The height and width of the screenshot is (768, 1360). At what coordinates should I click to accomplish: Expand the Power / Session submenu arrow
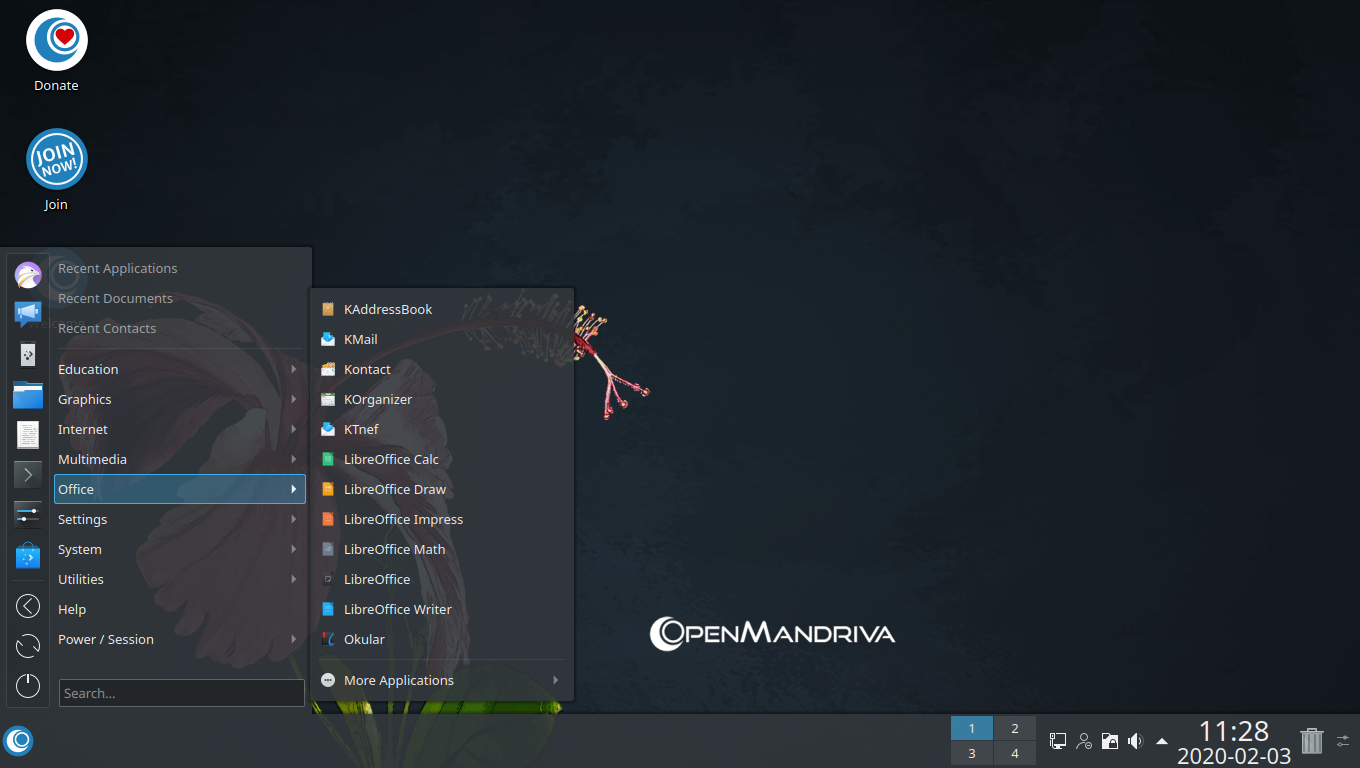294,639
